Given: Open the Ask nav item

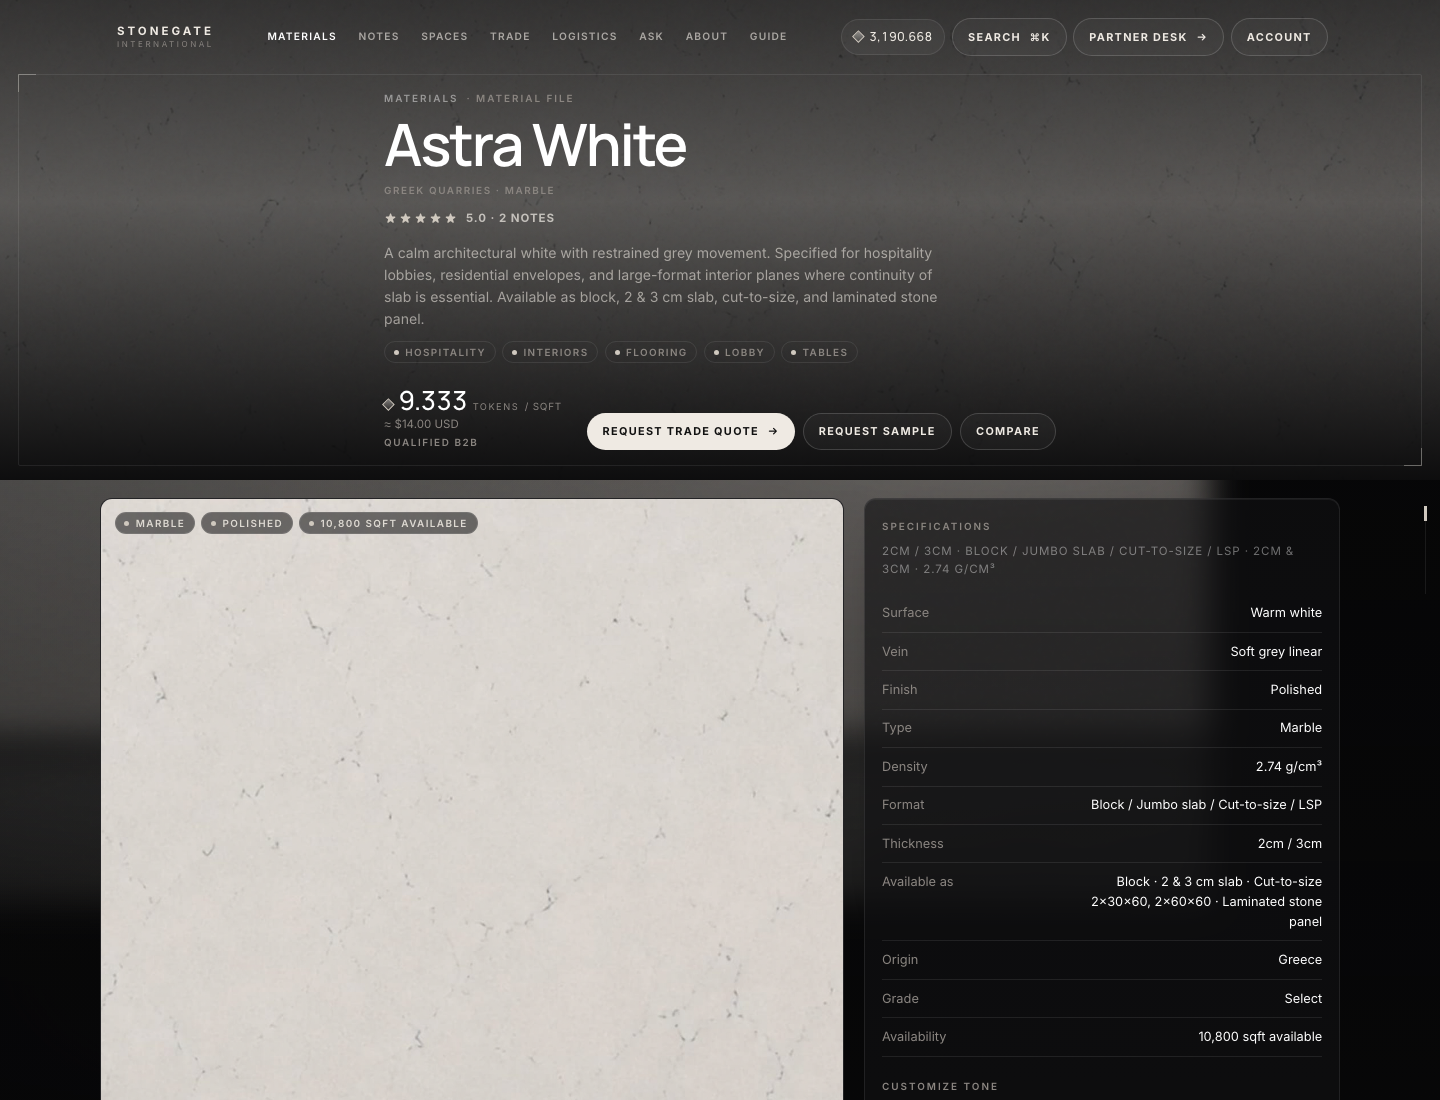Looking at the screenshot, I should [x=651, y=37].
